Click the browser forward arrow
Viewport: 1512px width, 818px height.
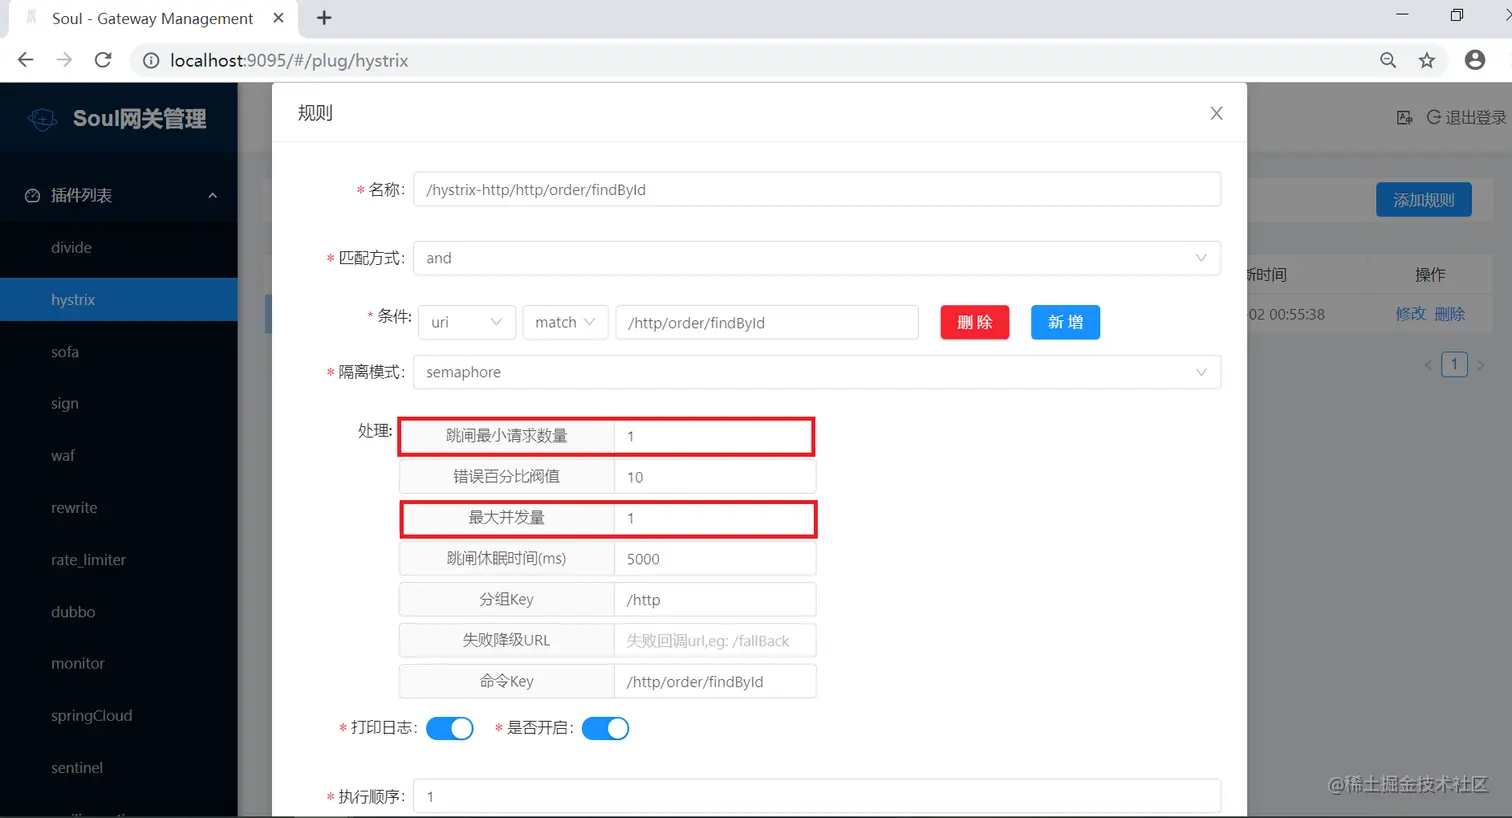pos(64,60)
